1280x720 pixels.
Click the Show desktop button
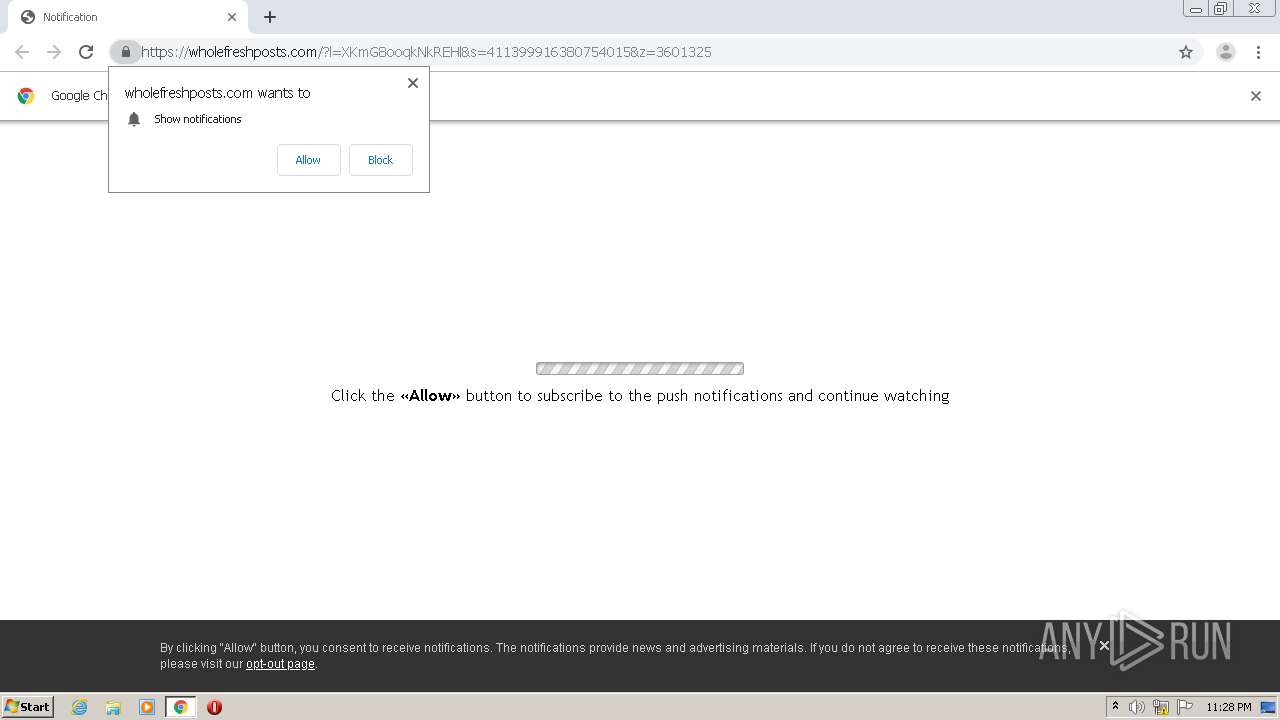coord(1268,707)
